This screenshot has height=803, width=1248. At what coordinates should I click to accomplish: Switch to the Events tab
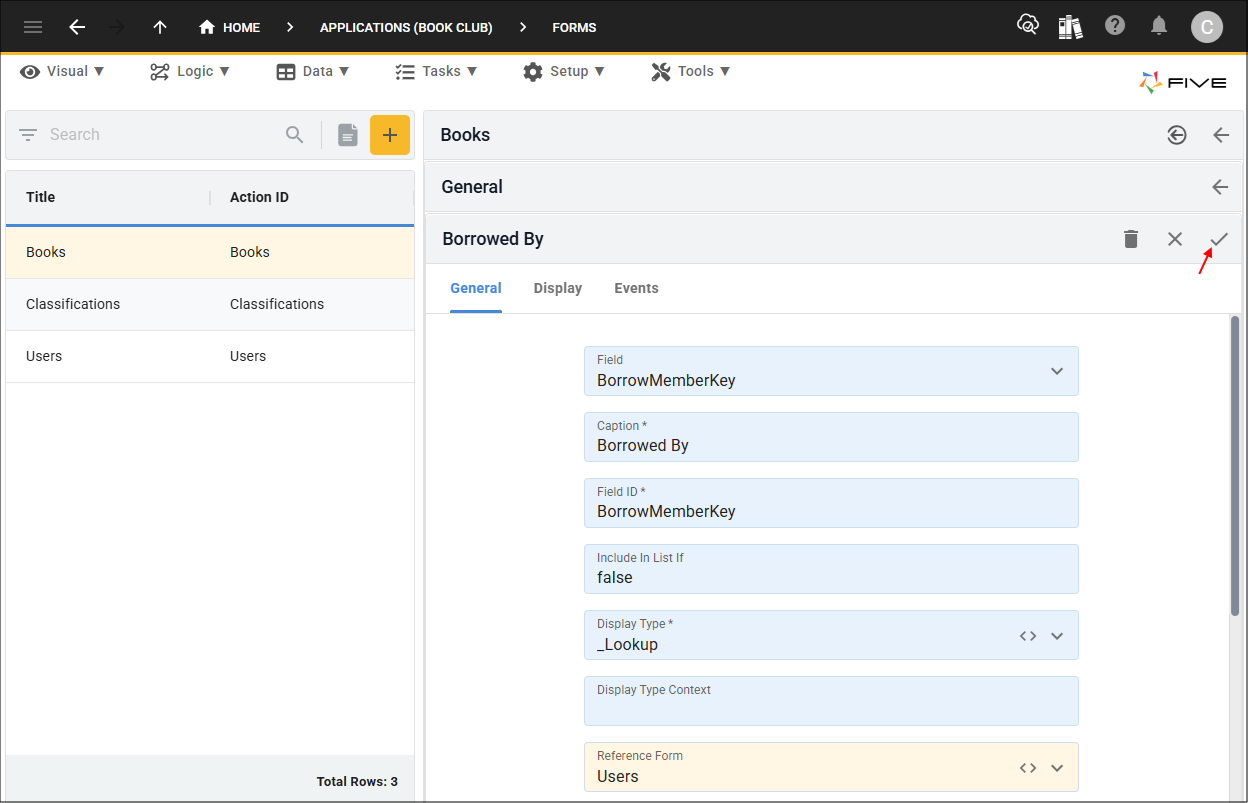(x=636, y=288)
